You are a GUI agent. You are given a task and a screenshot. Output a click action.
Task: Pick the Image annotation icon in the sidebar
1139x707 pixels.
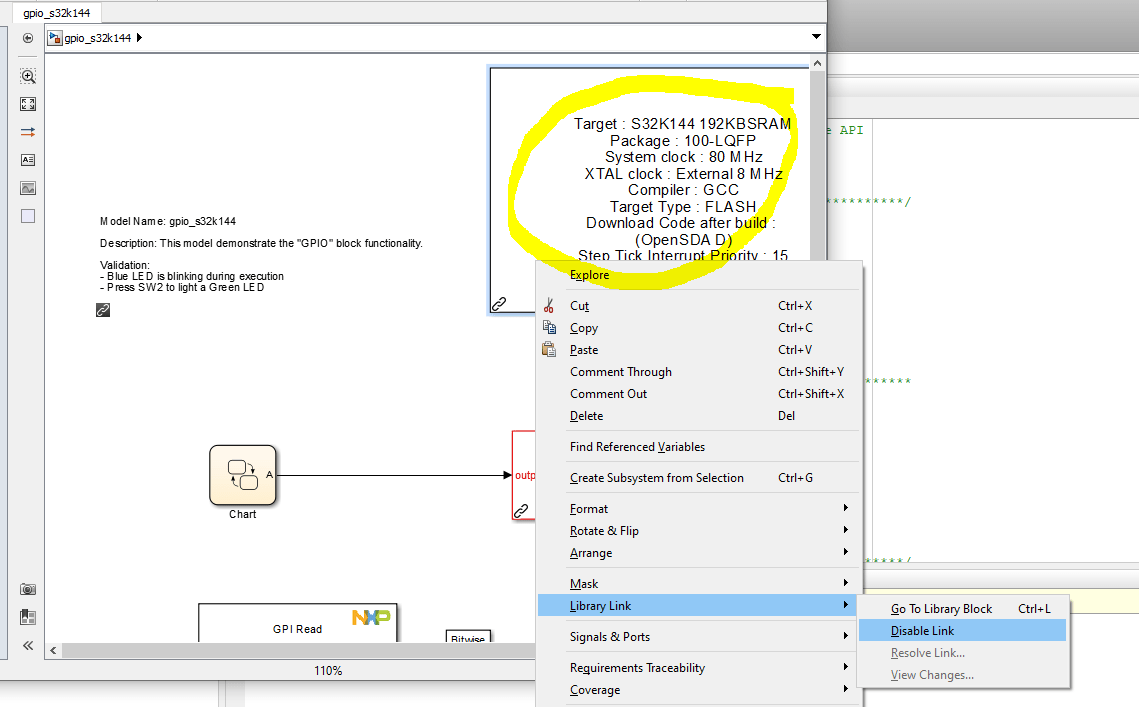(28, 186)
